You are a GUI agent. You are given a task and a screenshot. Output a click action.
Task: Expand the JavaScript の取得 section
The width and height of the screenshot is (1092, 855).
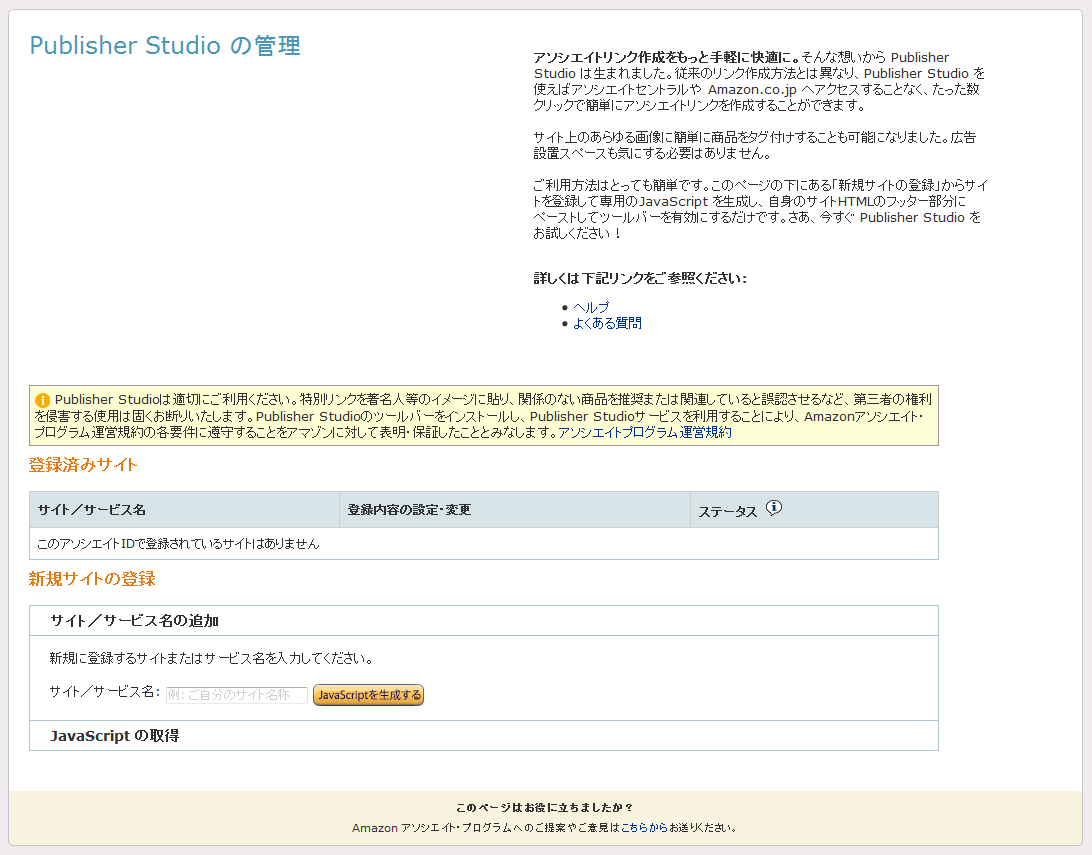[484, 736]
